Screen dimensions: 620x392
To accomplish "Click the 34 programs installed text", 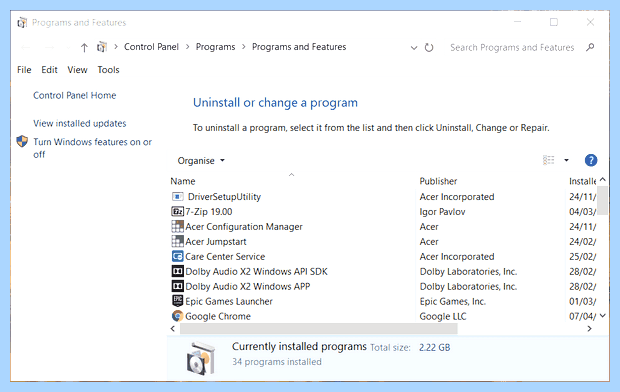I will click(x=277, y=362).
